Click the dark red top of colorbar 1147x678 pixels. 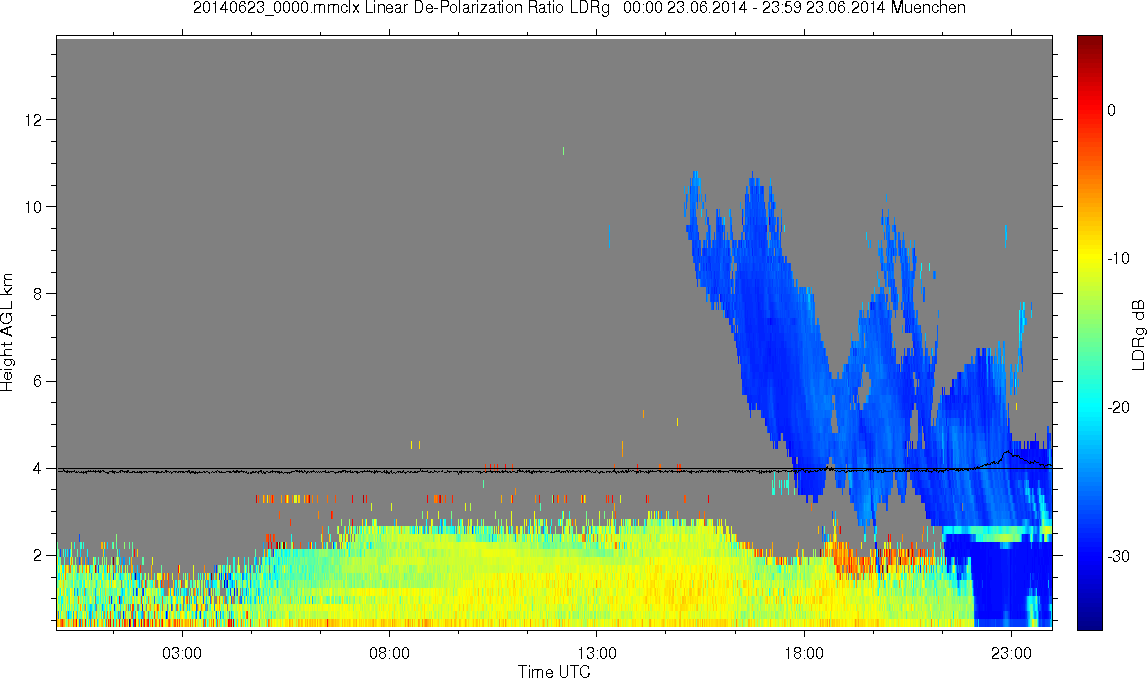[1090, 44]
